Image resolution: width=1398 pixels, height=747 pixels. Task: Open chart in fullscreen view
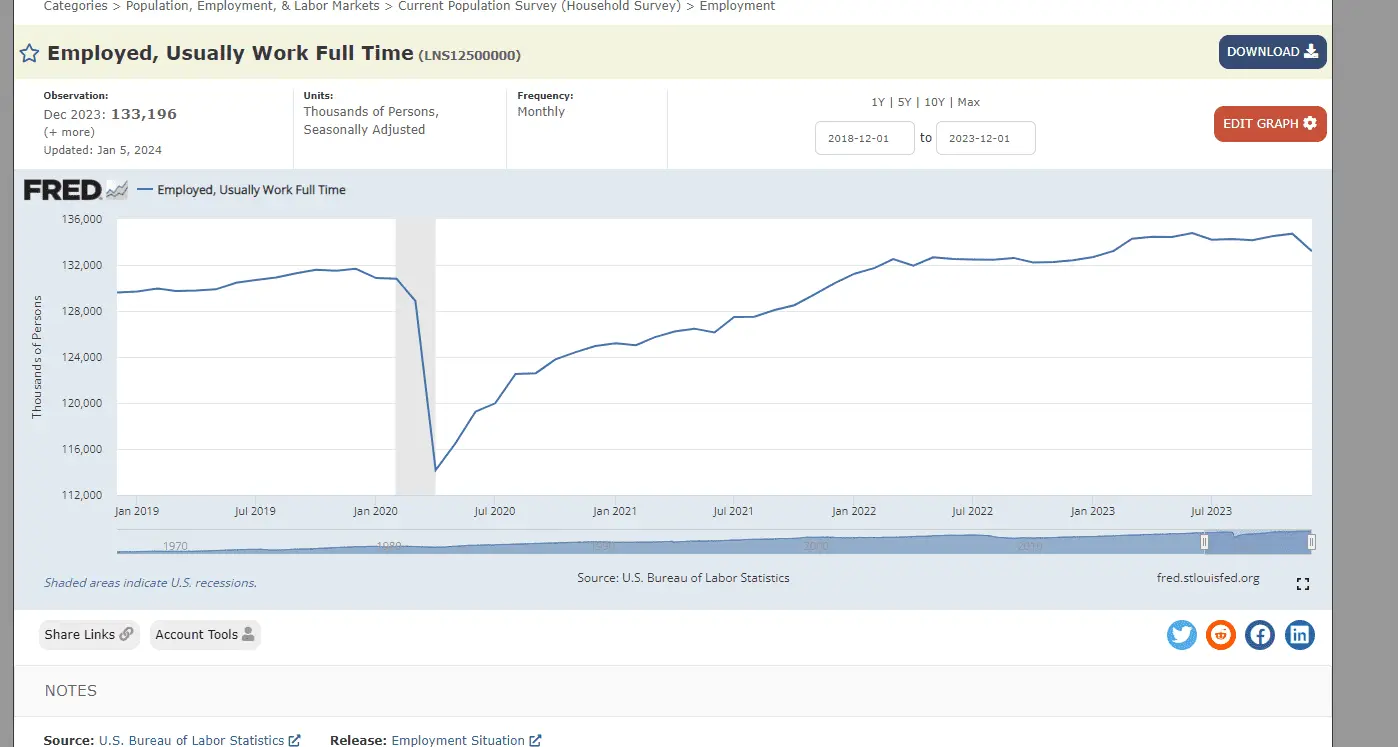pyautogui.click(x=1302, y=584)
